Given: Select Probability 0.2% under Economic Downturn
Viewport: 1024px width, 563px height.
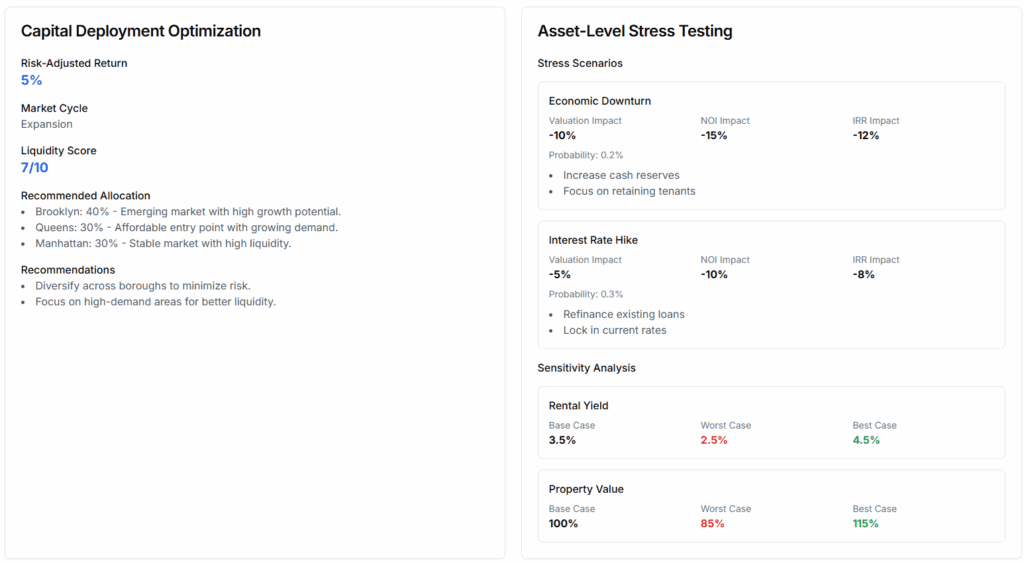Looking at the screenshot, I should [x=586, y=155].
